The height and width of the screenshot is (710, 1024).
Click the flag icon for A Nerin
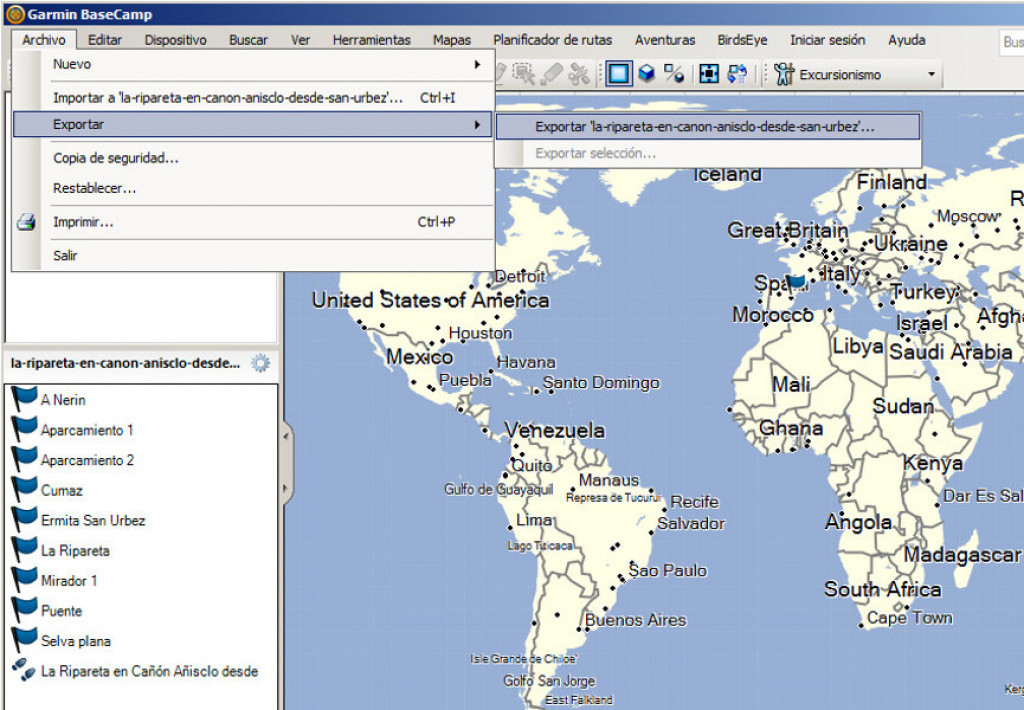point(24,398)
